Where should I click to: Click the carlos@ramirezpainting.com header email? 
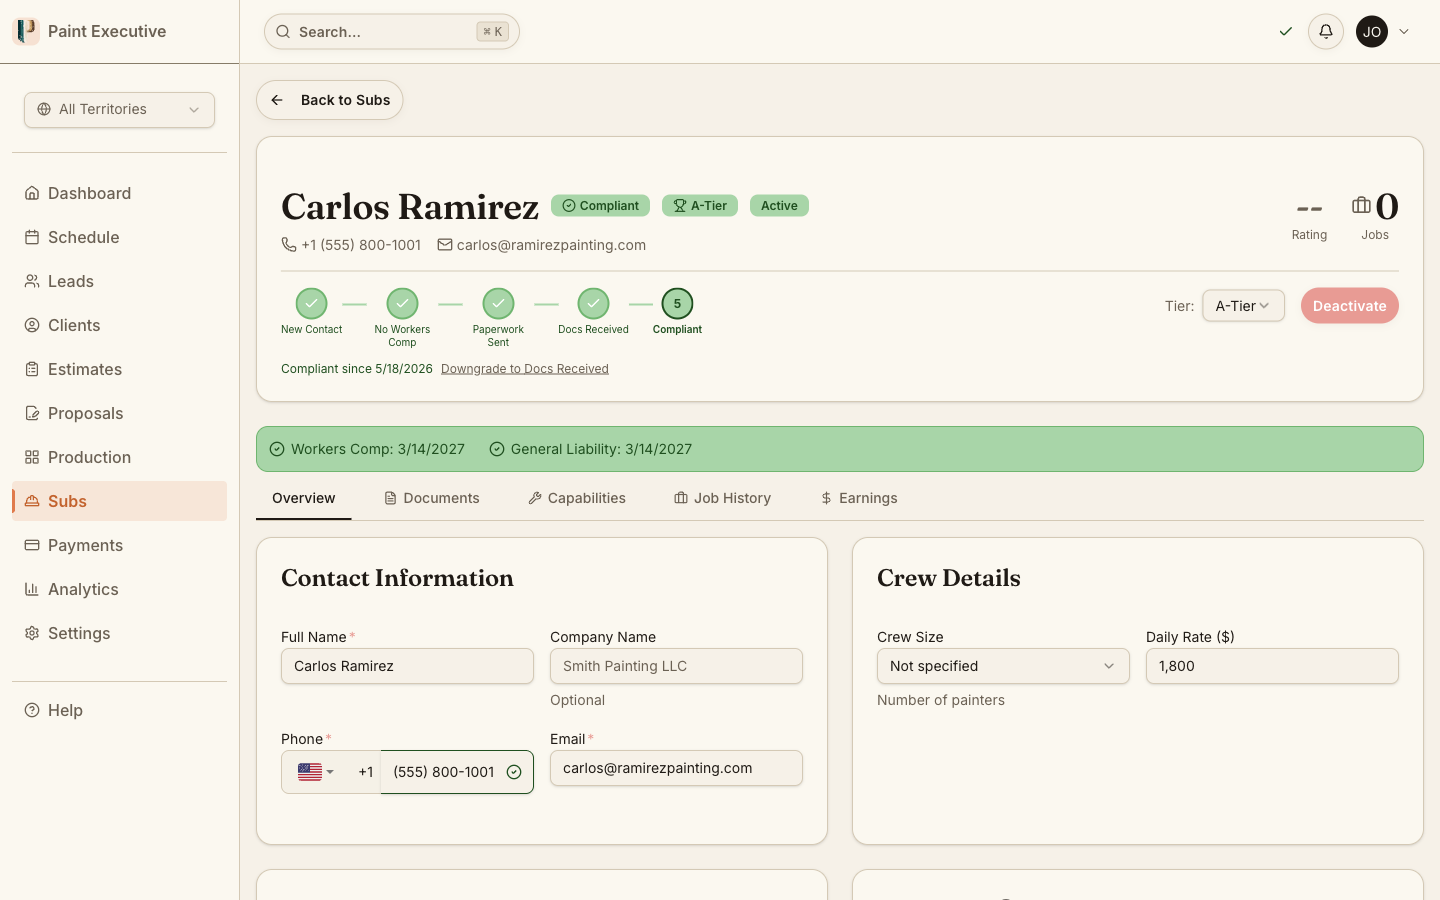(551, 245)
